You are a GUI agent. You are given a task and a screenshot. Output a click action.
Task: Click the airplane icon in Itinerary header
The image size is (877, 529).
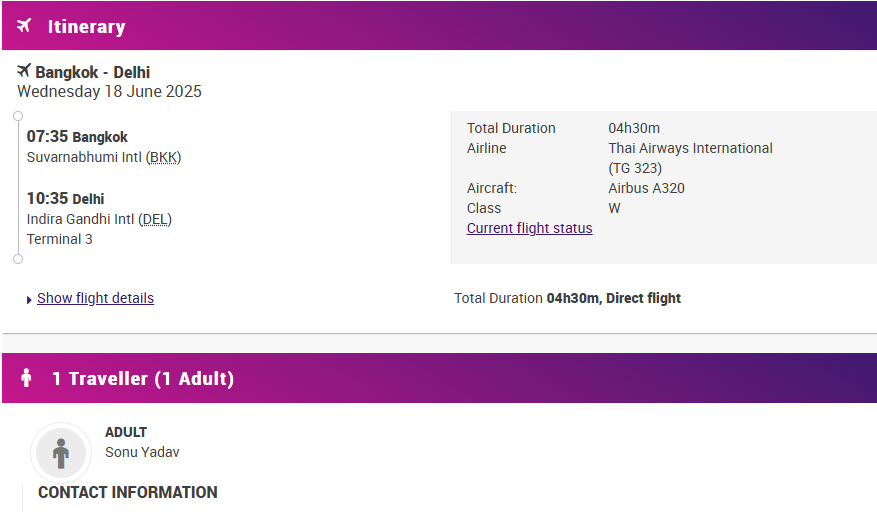[x=23, y=26]
